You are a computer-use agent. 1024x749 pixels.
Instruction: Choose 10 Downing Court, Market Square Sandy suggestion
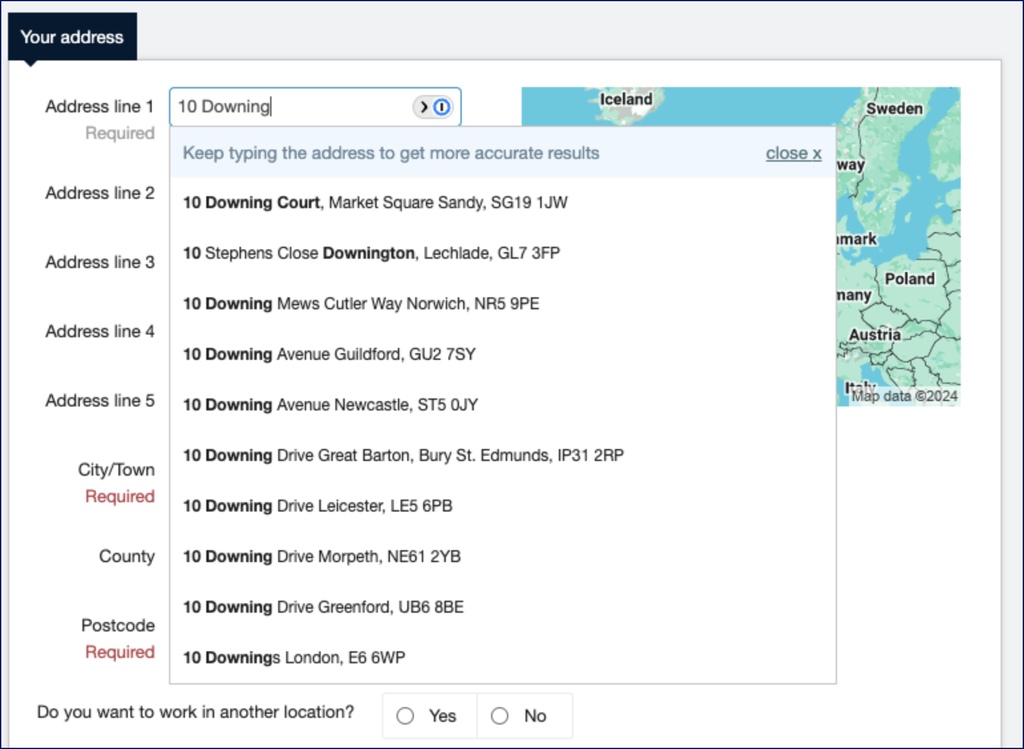coord(375,203)
